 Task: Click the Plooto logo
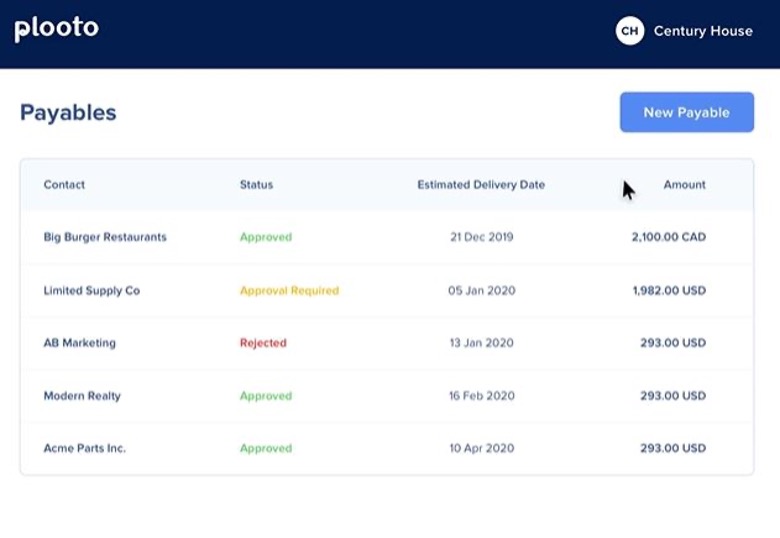pos(56,29)
